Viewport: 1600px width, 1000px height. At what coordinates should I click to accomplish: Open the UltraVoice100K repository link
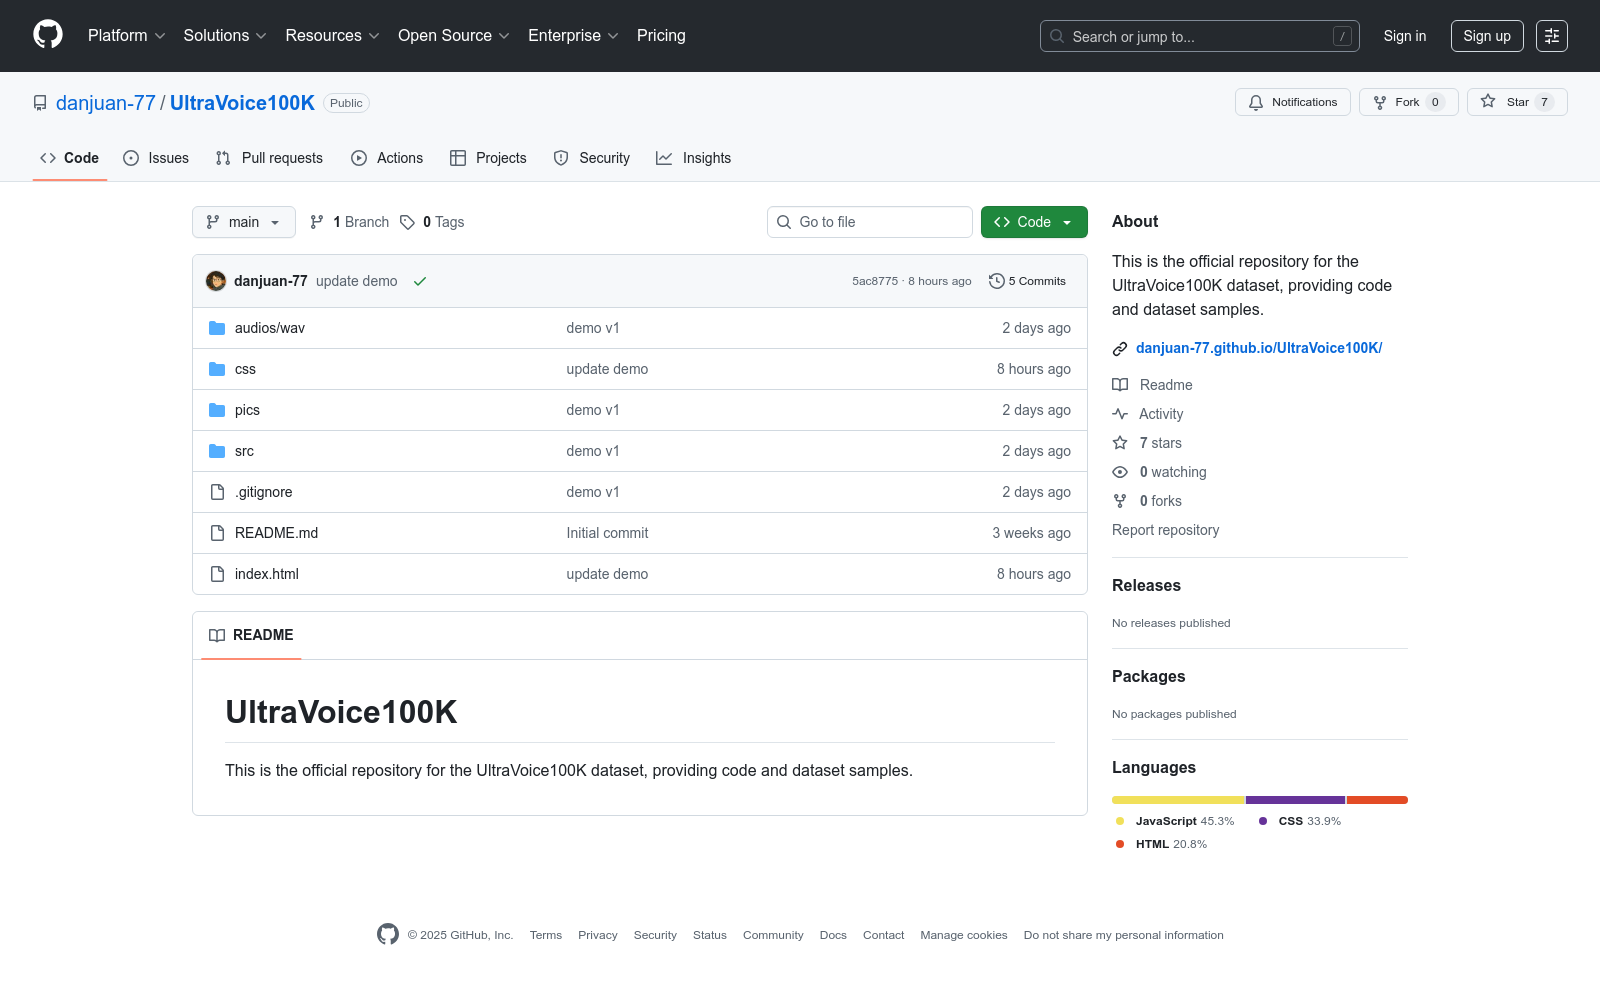pyautogui.click(x=242, y=103)
